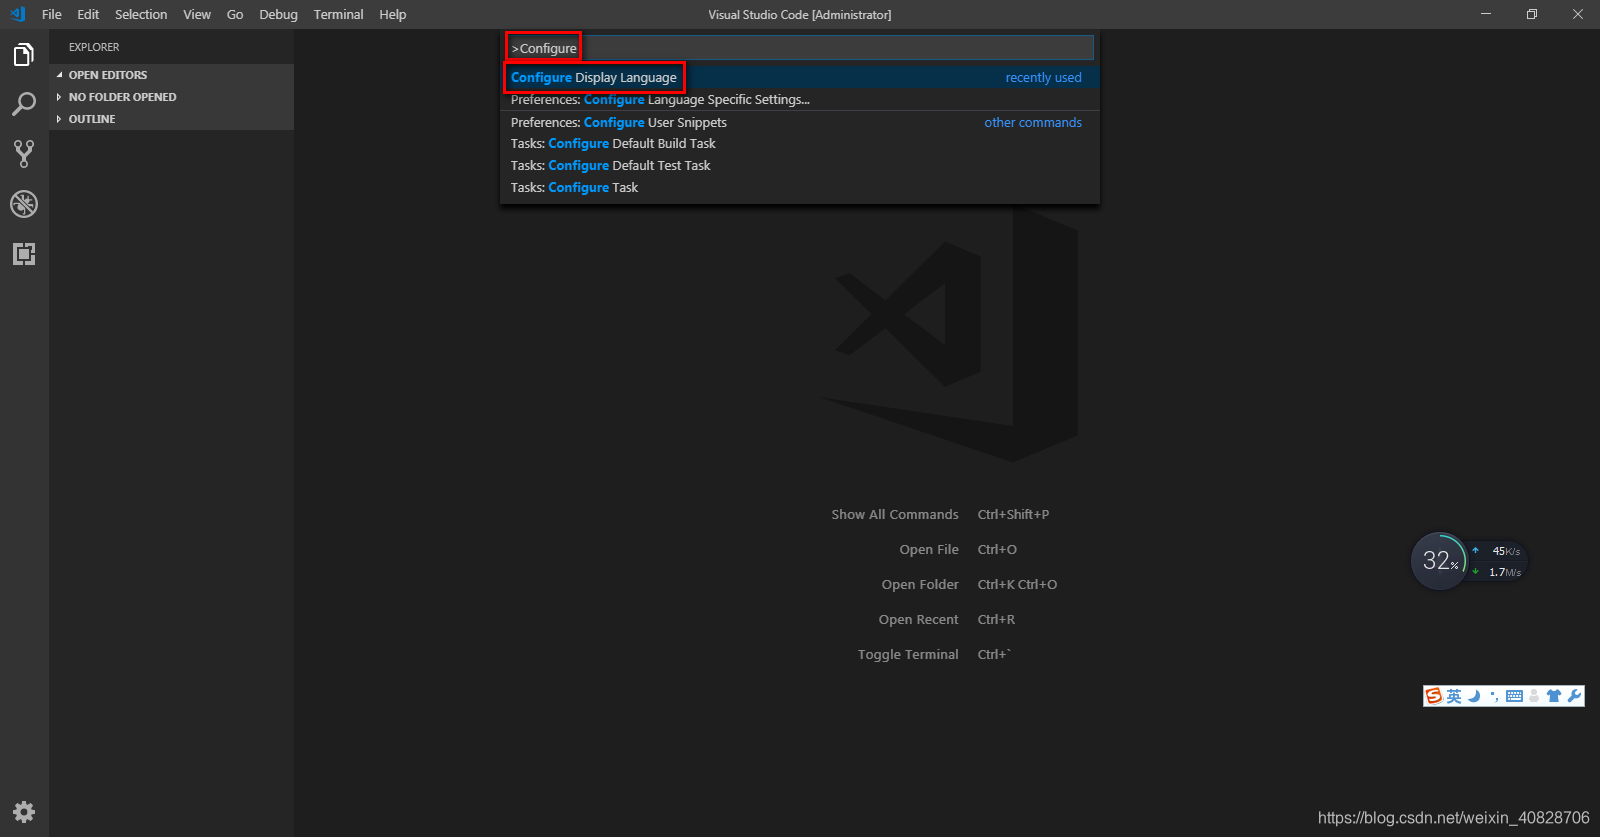The width and height of the screenshot is (1600, 837).
Task: Open the Debug view in activity bar
Action: tap(24, 204)
